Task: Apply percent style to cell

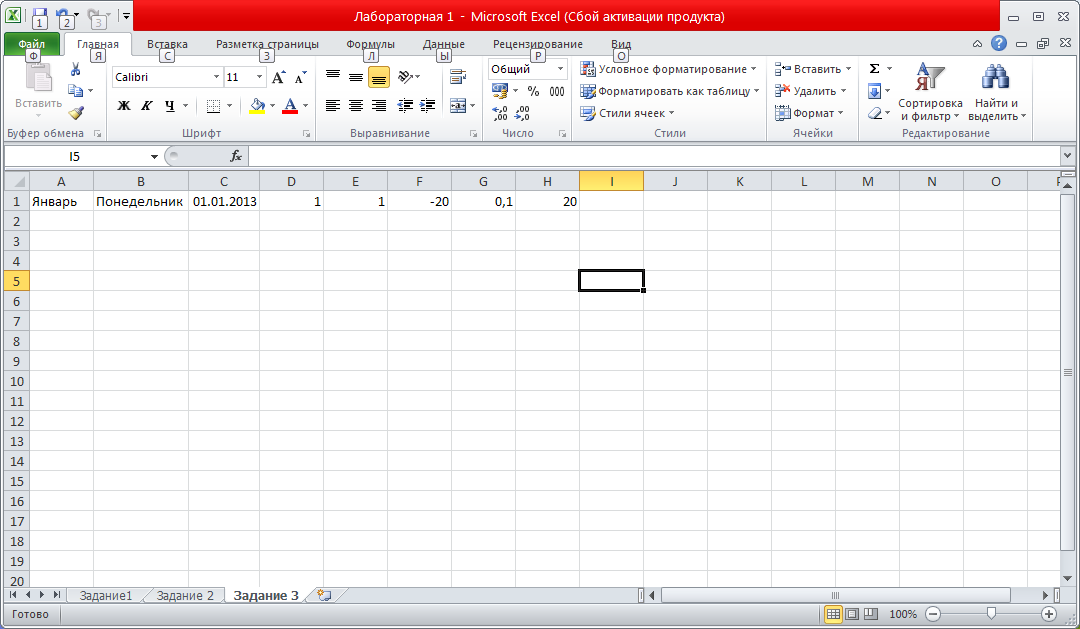Action: (x=533, y=91)
